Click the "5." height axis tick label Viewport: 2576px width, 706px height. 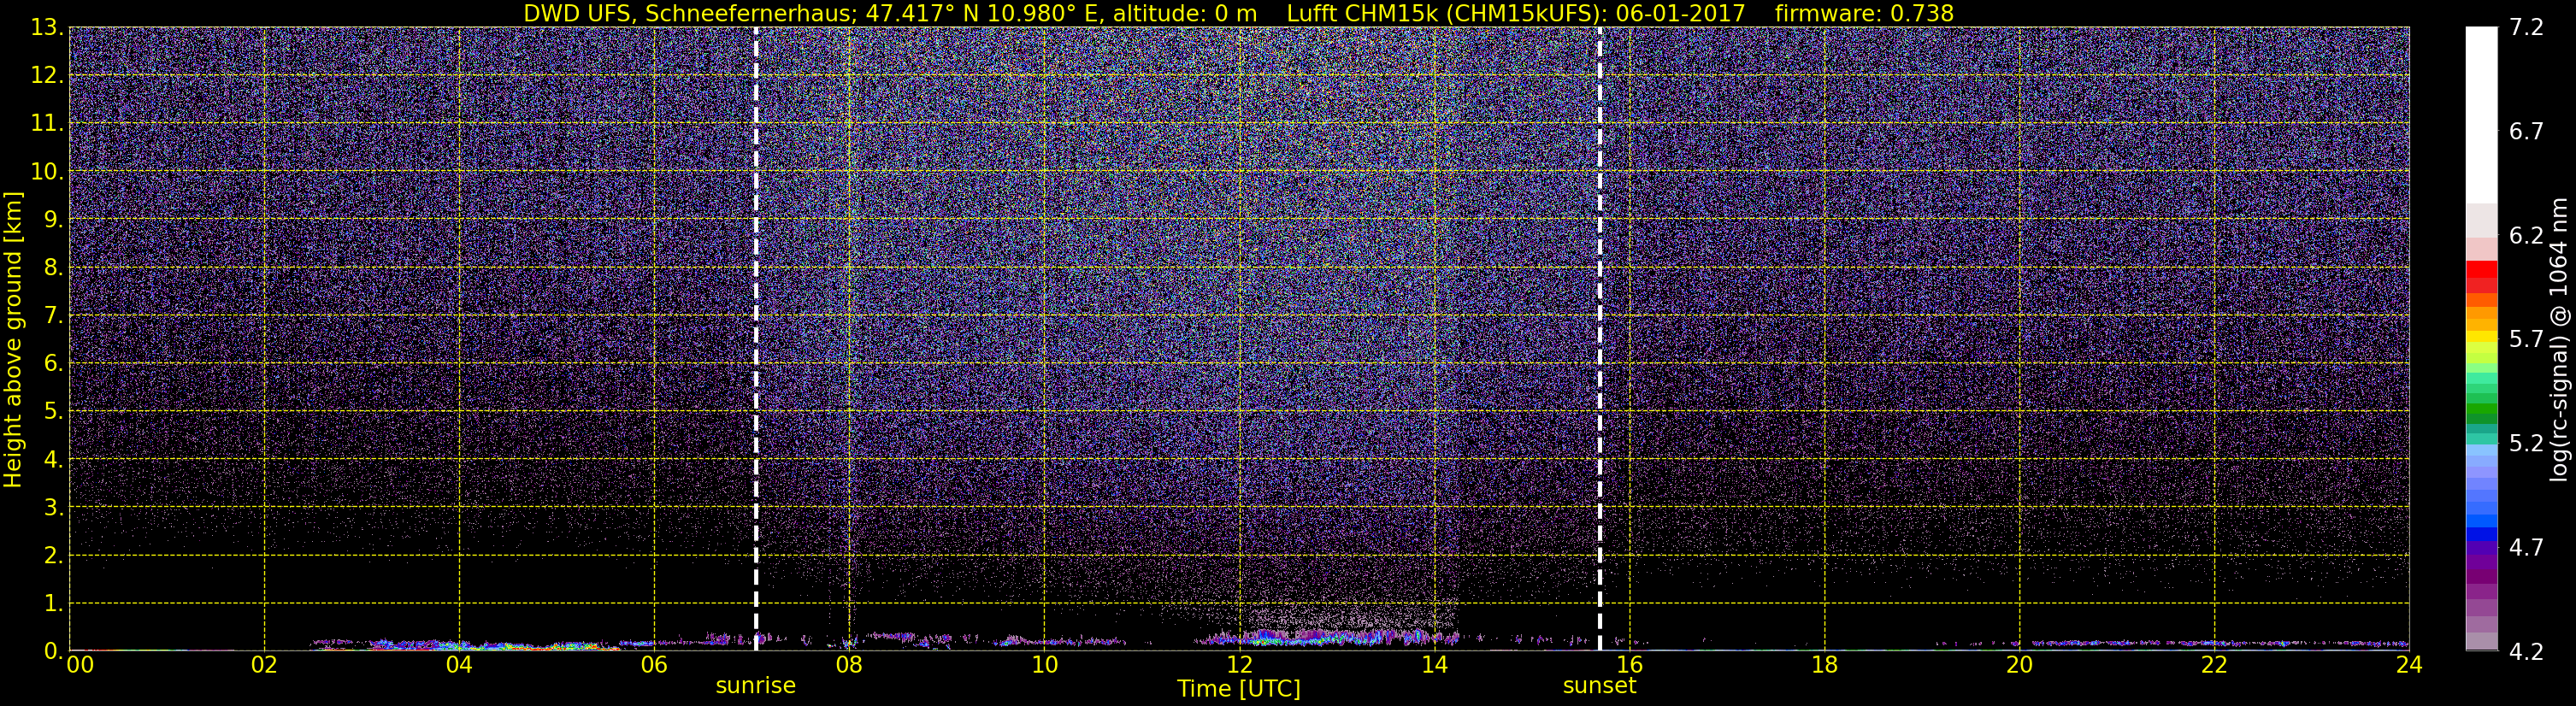pos(52,412)
